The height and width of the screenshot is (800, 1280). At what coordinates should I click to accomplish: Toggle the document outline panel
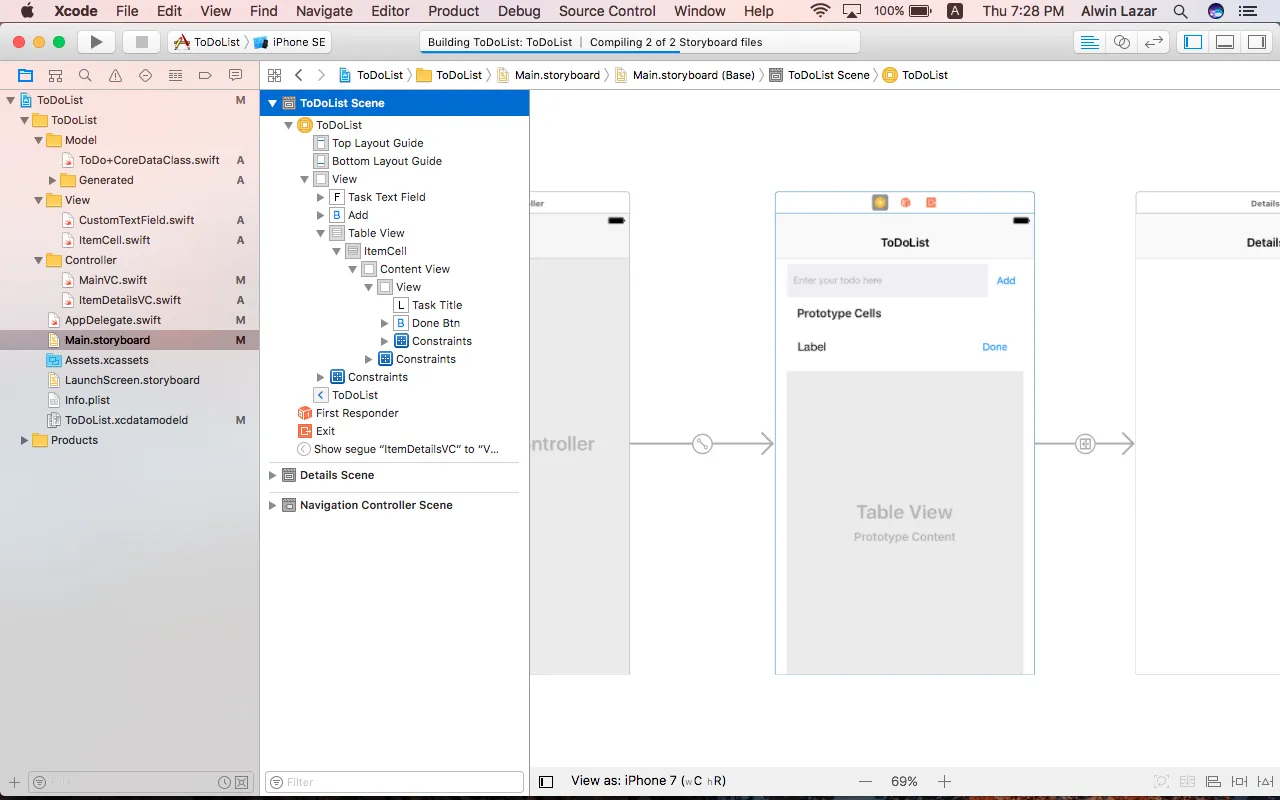click(546, 781)
